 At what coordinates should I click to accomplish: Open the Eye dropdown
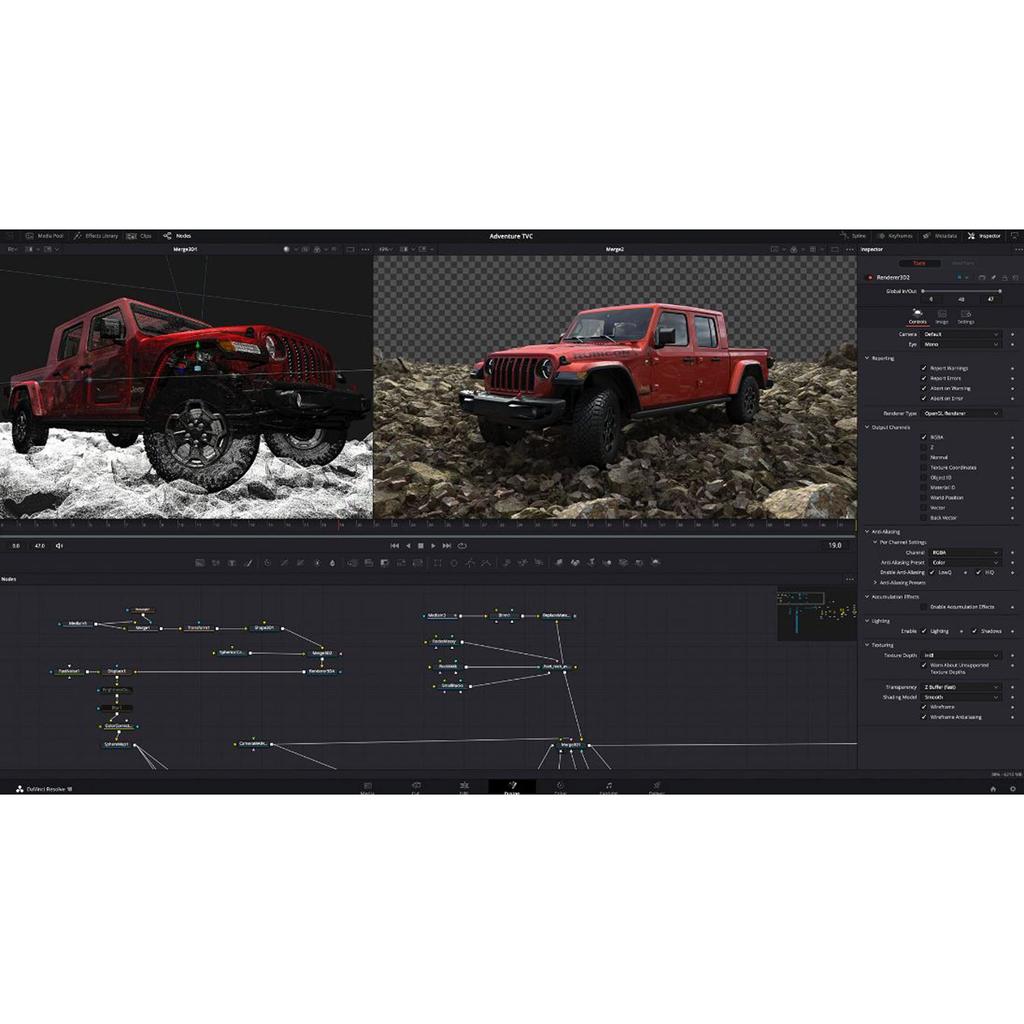pos(961,344)
